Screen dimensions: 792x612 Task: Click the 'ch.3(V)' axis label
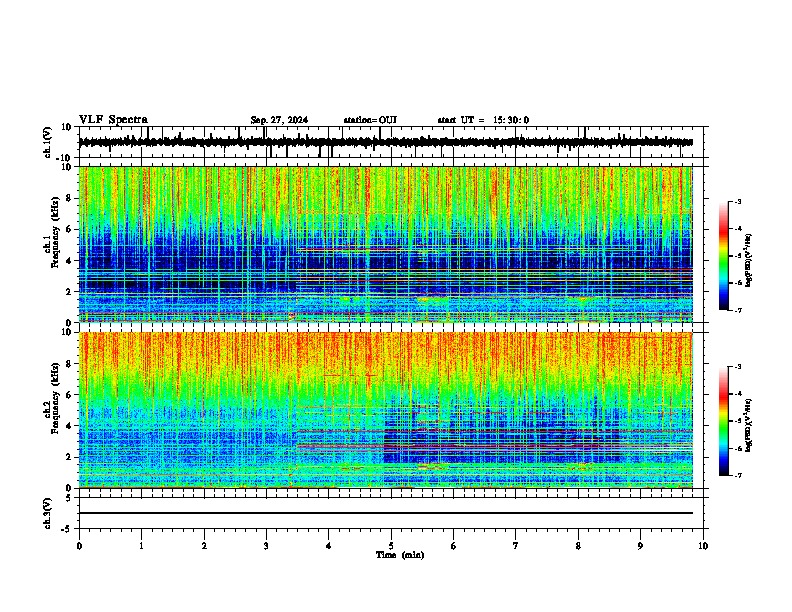pyautogui.click(x=48, y=513)
